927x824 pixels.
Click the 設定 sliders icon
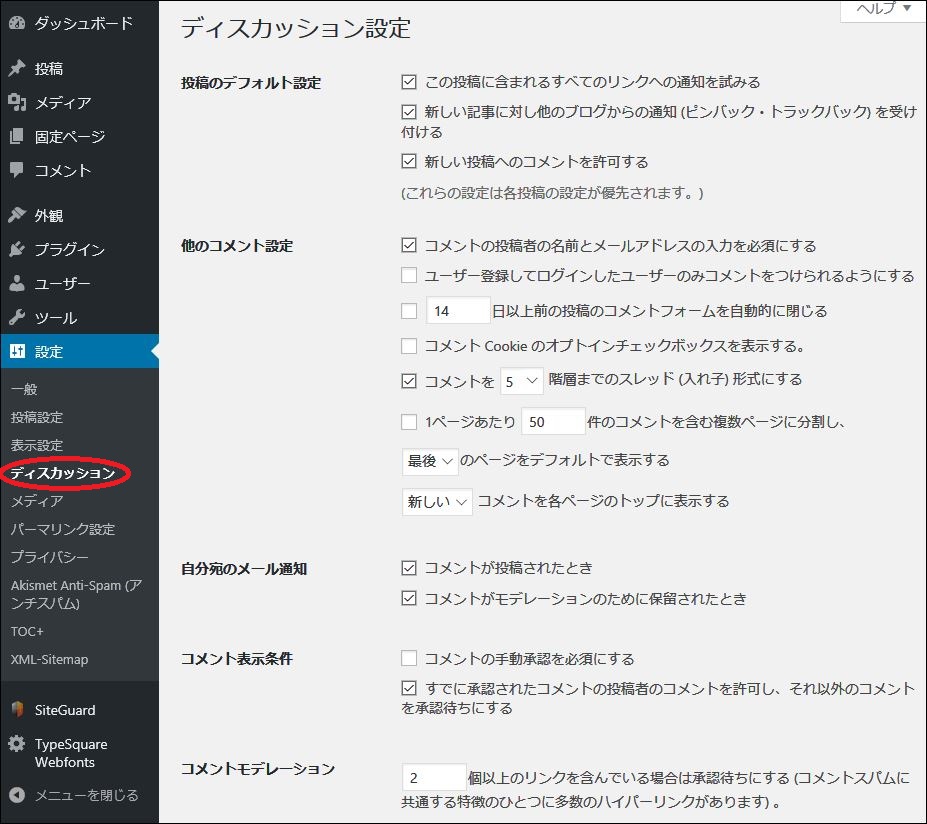click(x=17, y=351)
